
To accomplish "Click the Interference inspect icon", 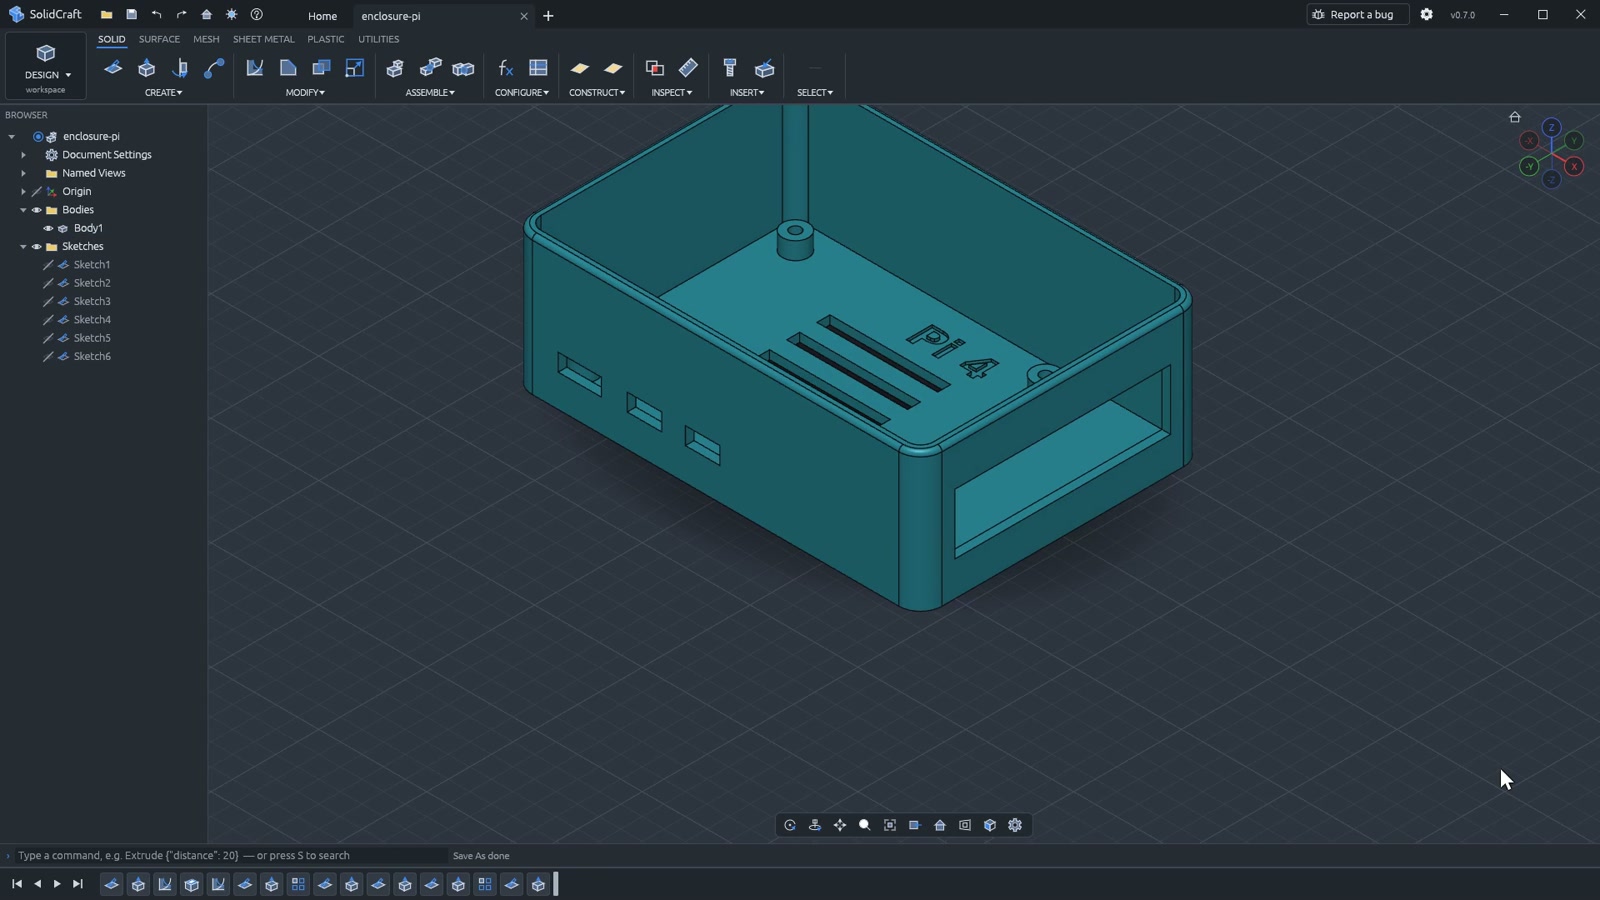I will tap(654, 68).
